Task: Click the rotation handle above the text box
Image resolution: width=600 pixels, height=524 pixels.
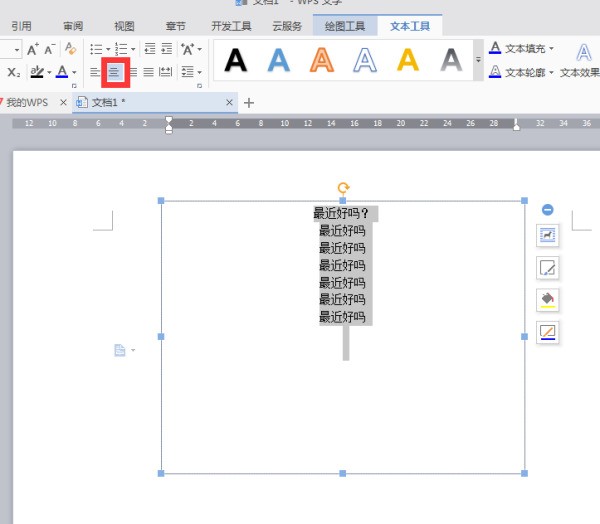Action: 343,187
